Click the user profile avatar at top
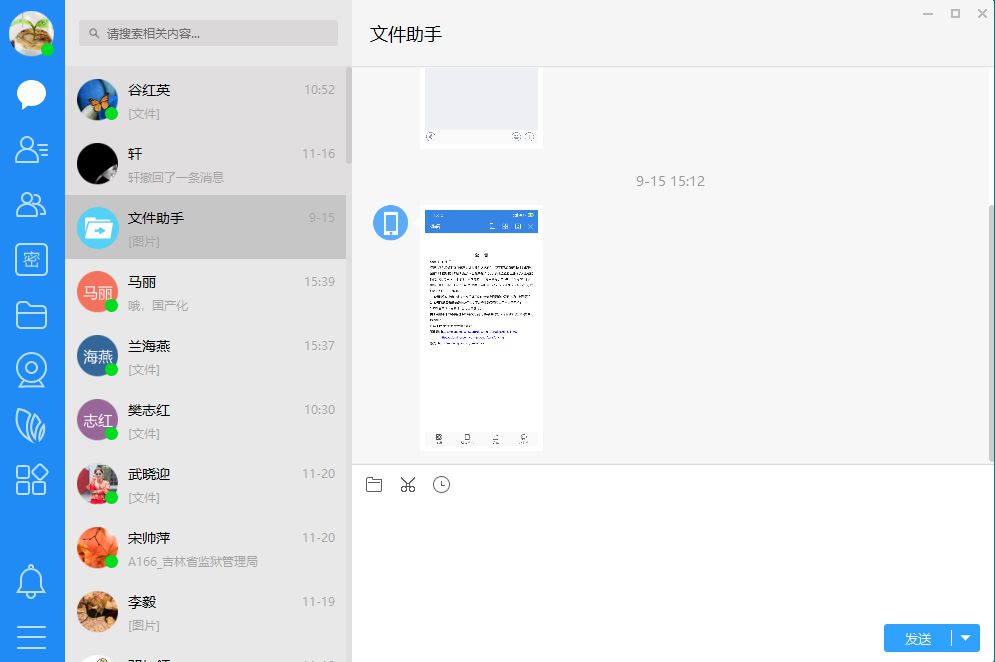The width and height of the screenshot is (995, 662). click(31, 33)
